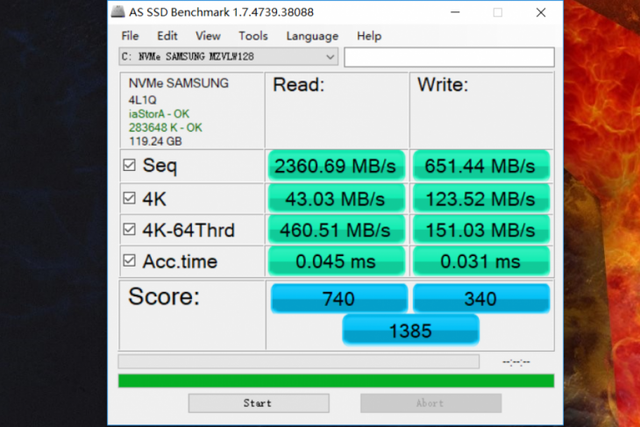
Task: Click the green overall progress bar
Action: [336, 380]
